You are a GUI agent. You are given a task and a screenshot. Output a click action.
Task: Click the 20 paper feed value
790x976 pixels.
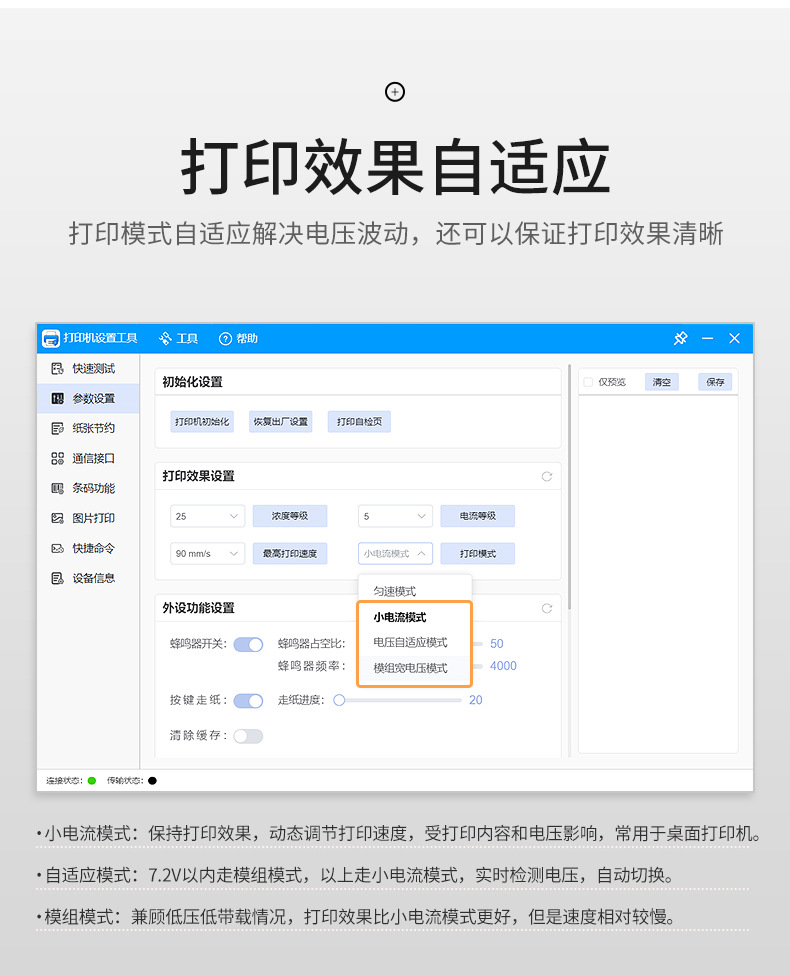(476, 700)
